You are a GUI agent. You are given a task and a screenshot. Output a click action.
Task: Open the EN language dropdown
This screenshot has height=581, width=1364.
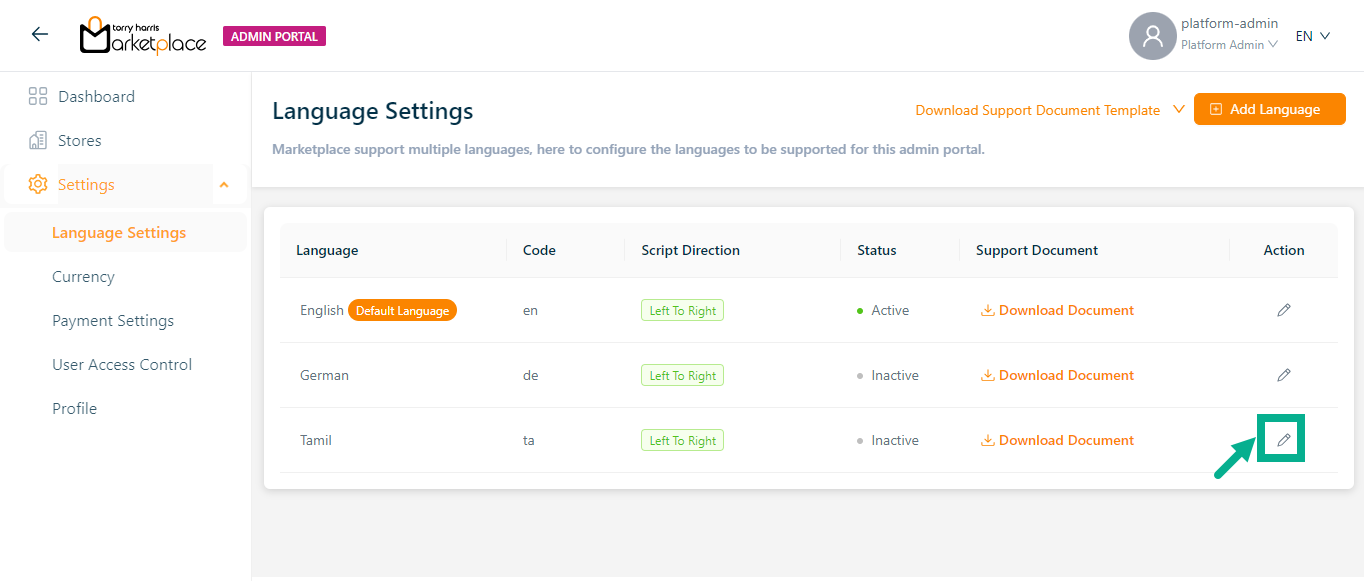(1313, 36)
